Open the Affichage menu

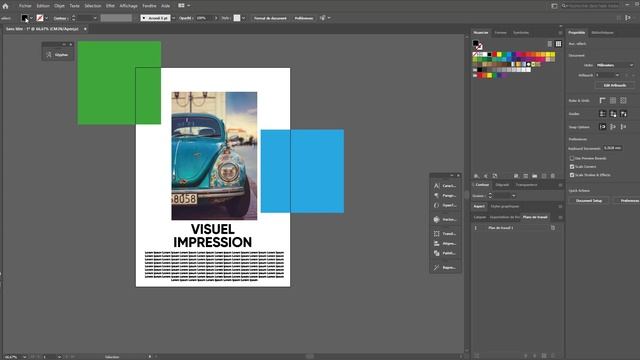pos(129,6)
